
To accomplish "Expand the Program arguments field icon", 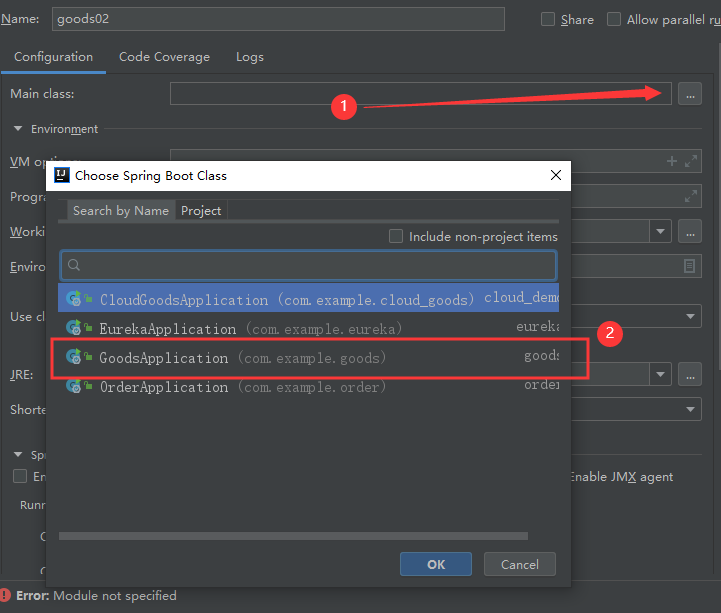I will 691,196.
